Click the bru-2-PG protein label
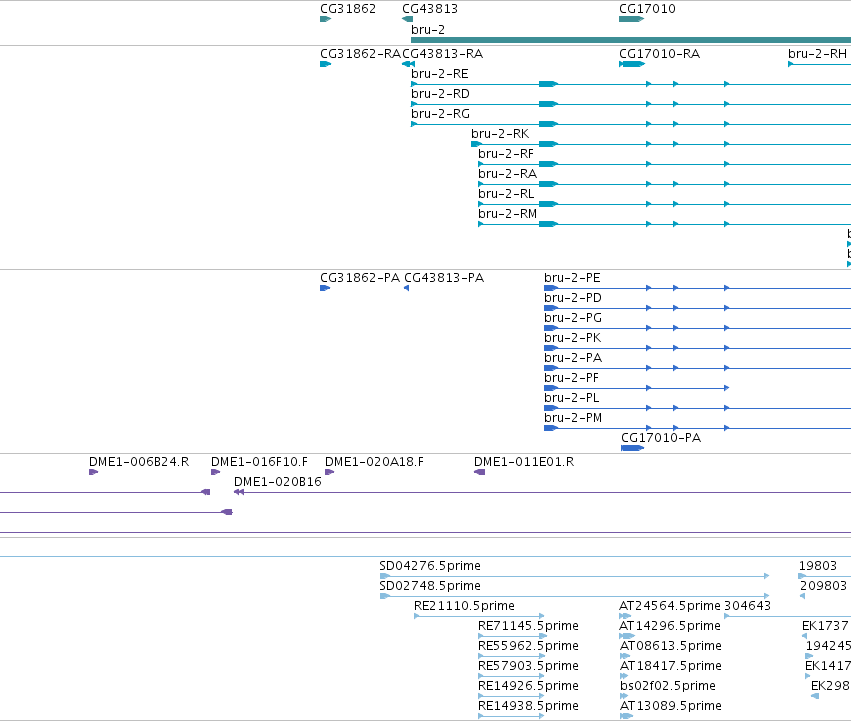This screenshot has height=721, width=851. tap(573, 318)
